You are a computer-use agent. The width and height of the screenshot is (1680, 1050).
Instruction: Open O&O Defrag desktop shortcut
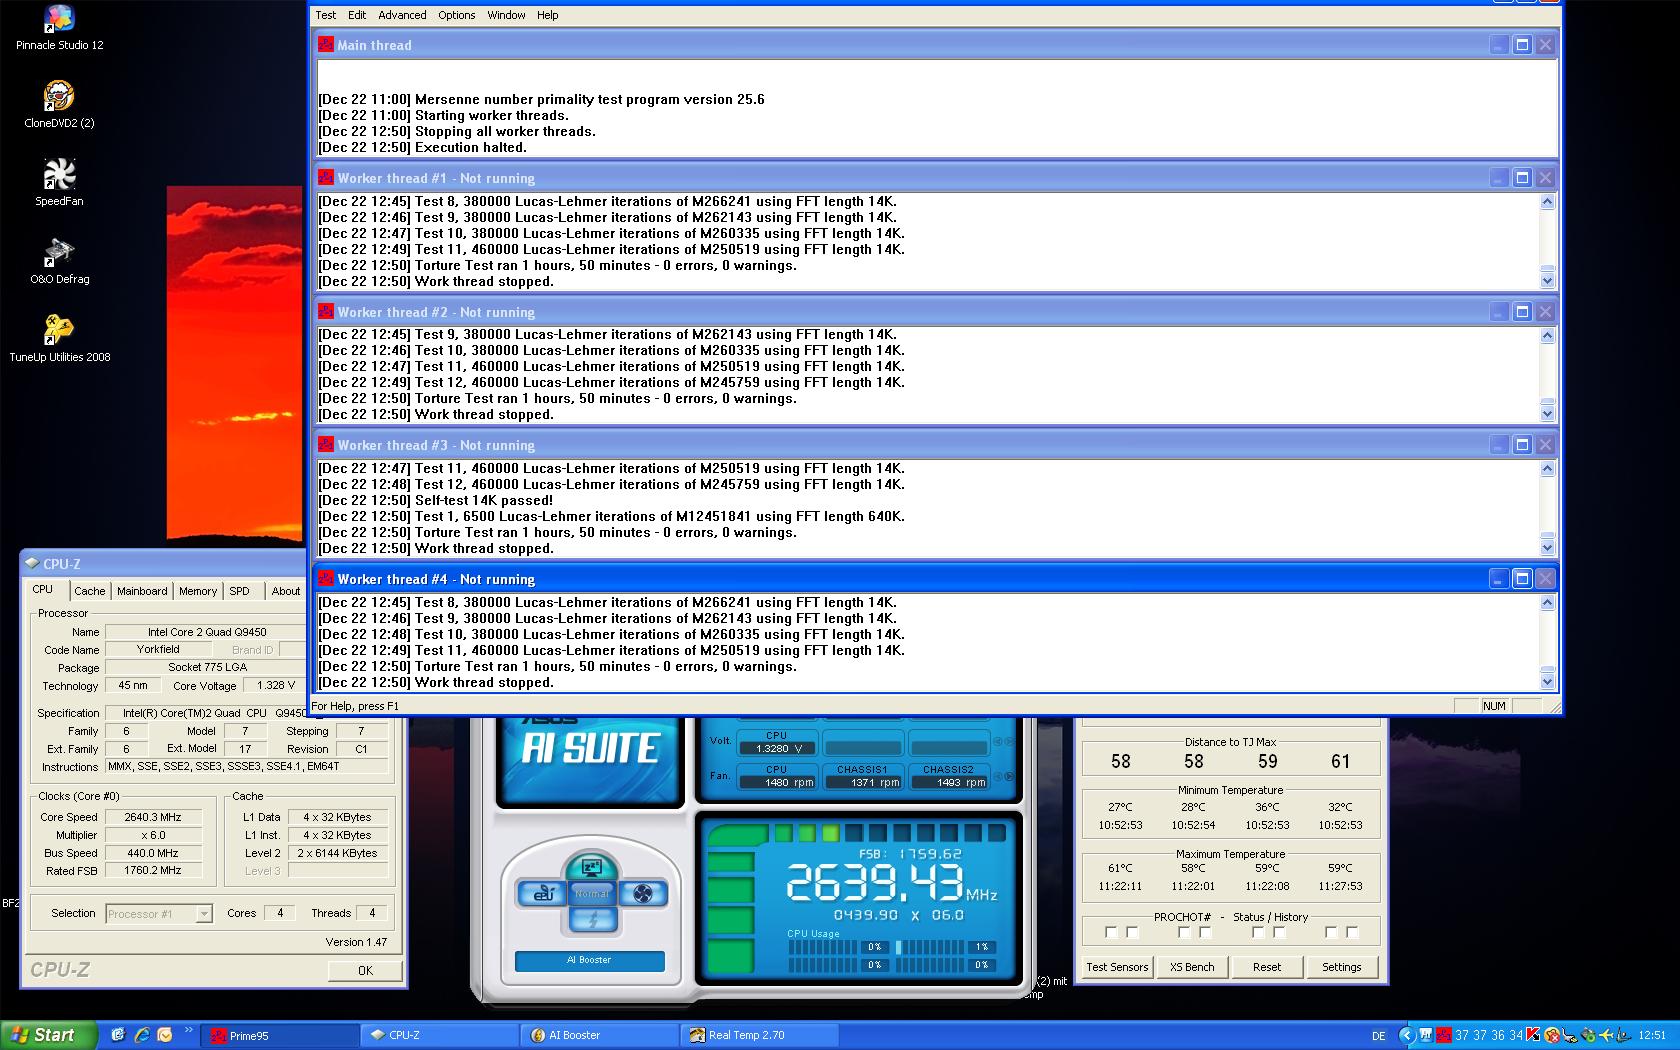pyautogui.click(x=59, y=262)
